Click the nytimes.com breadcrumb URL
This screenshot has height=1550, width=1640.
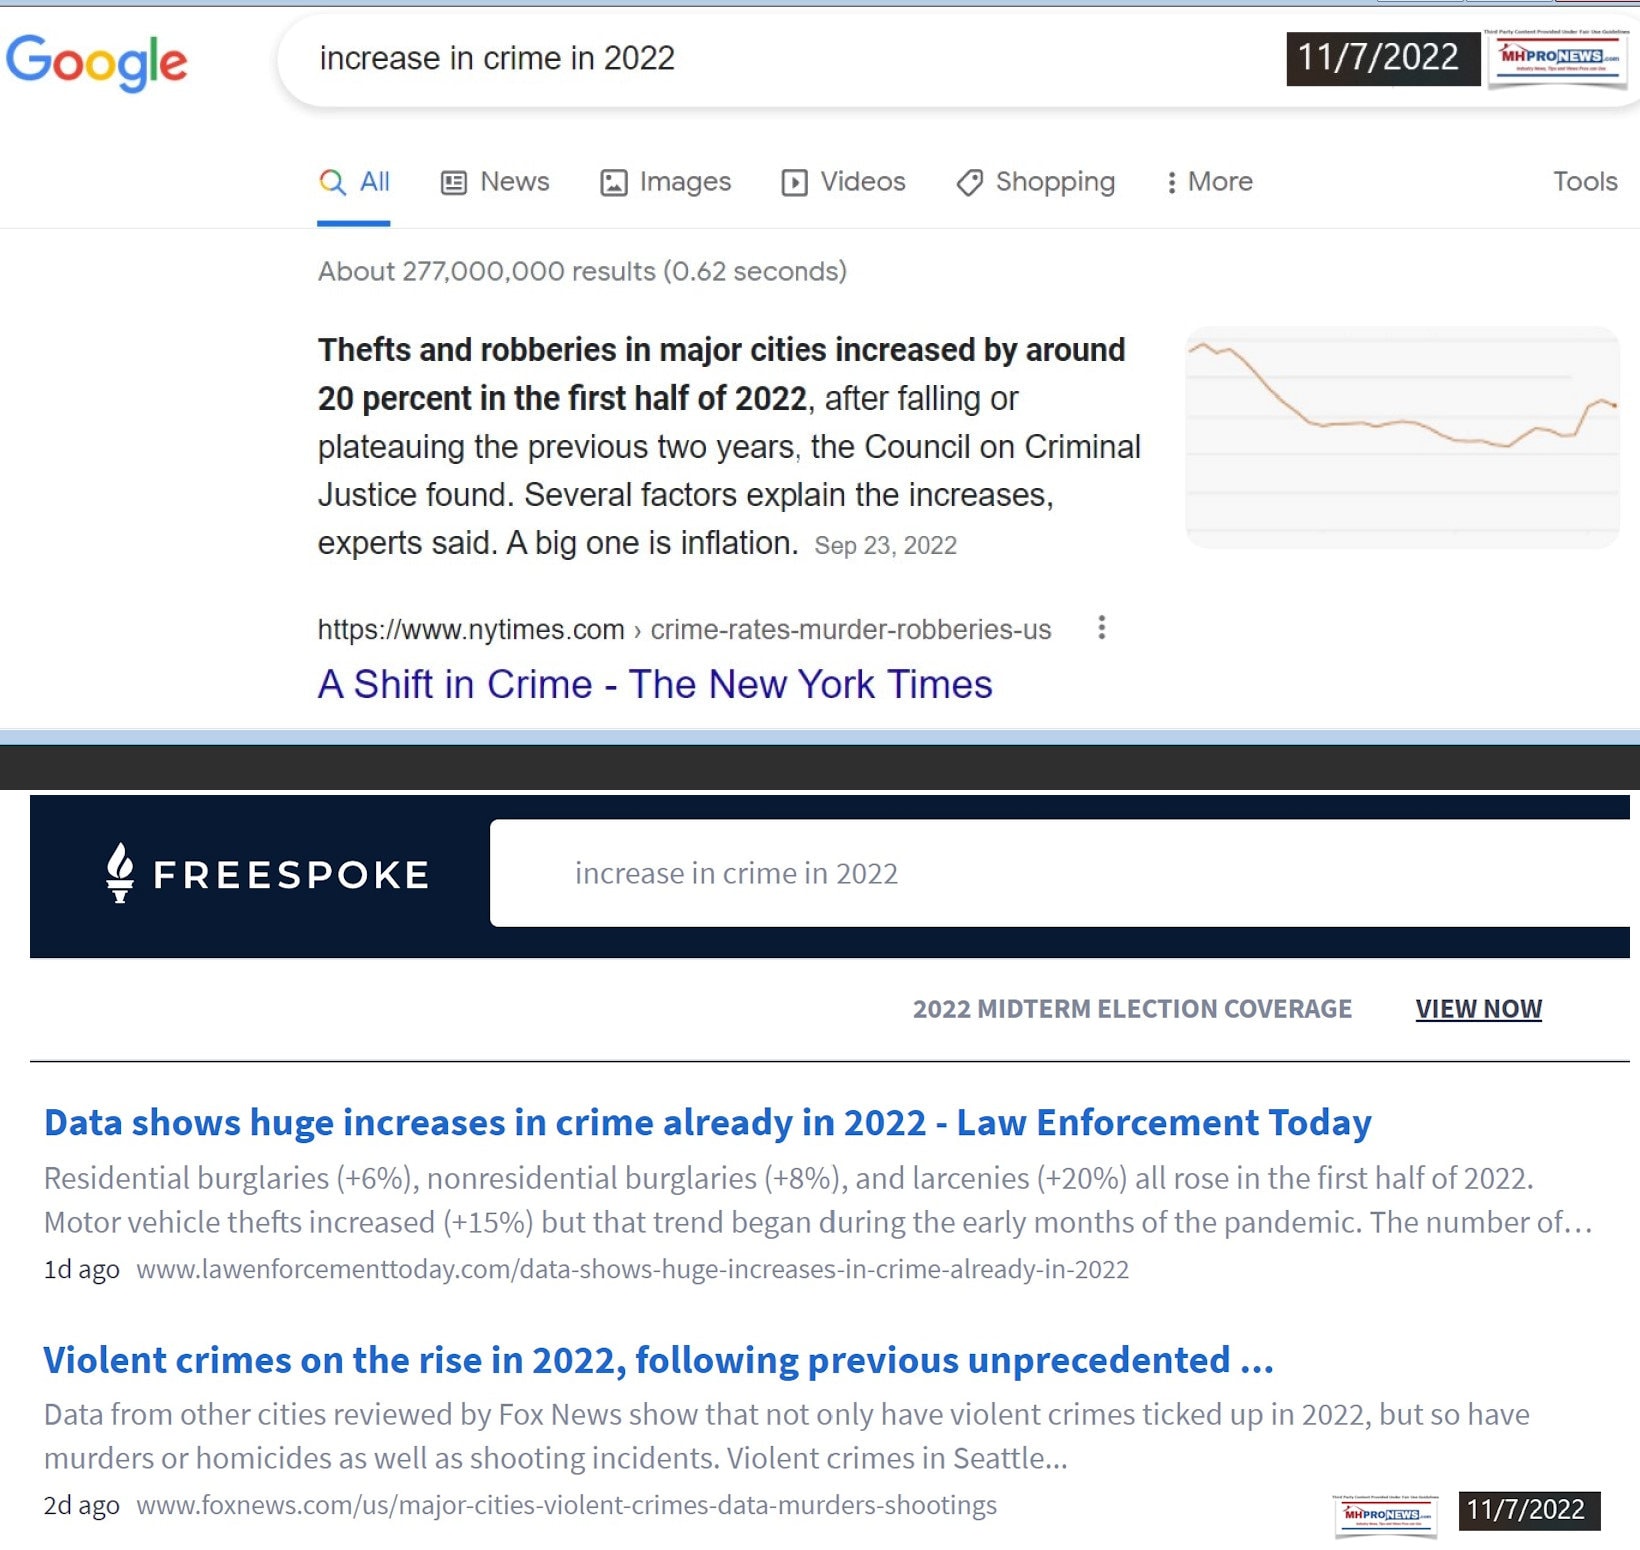684,630
